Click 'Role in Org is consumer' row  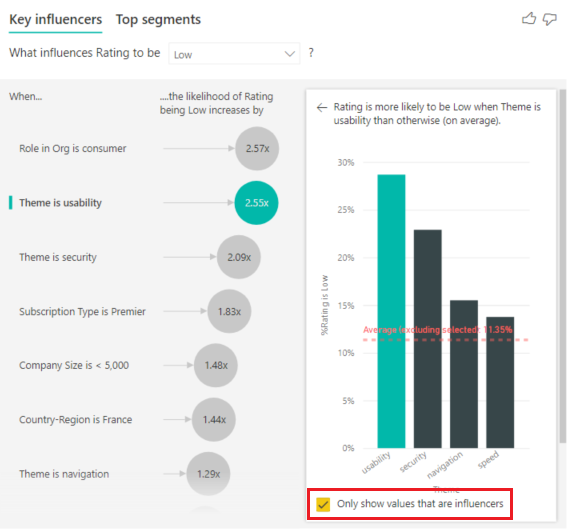73,148
